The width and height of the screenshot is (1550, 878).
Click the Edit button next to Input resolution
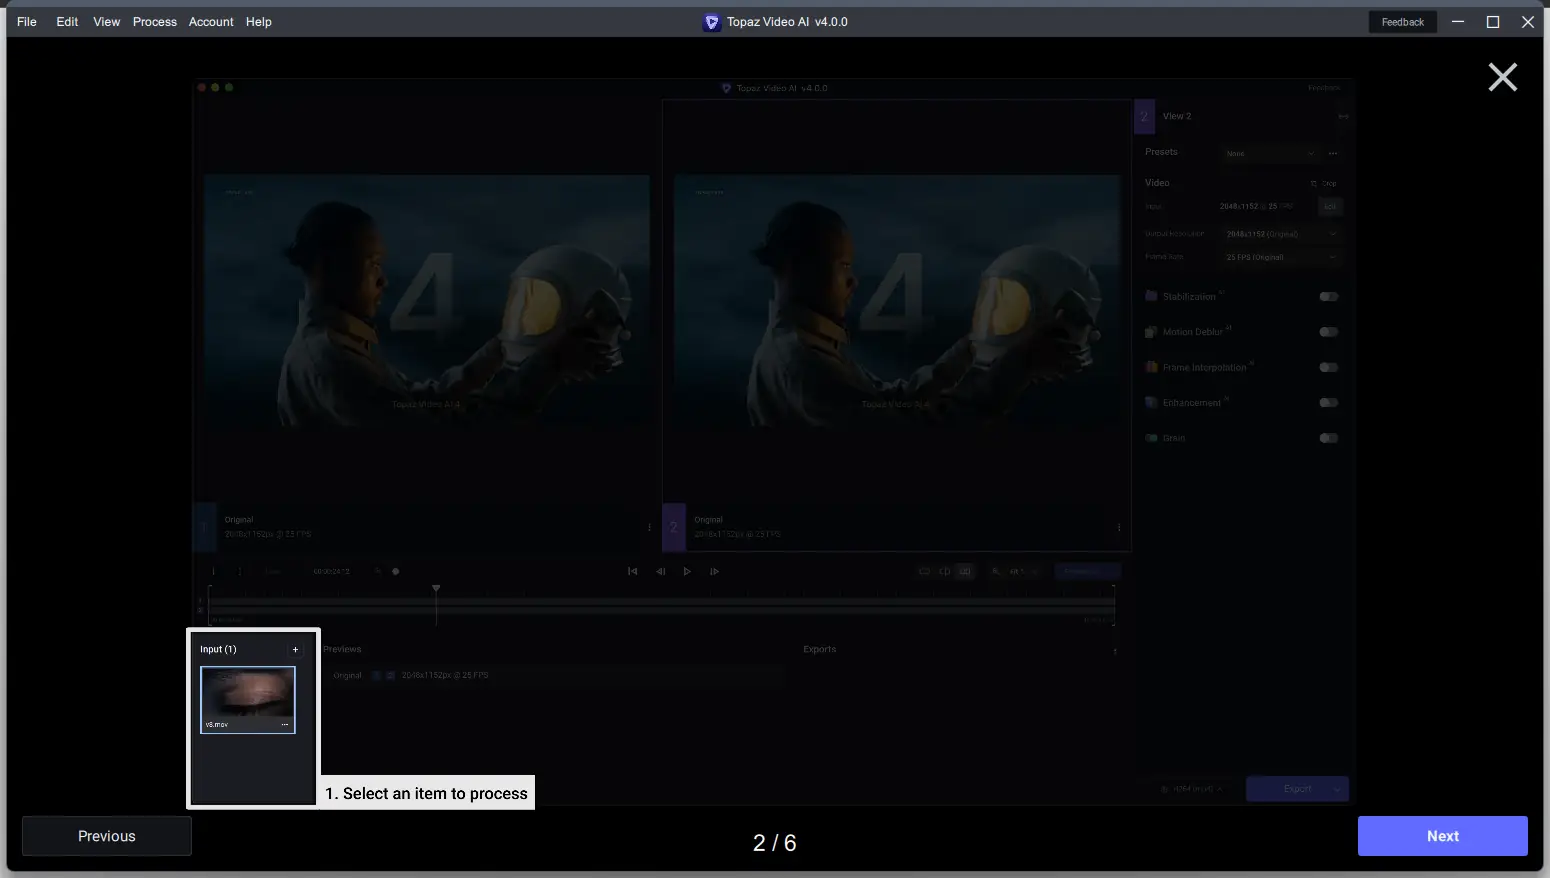pos(1329,206)
